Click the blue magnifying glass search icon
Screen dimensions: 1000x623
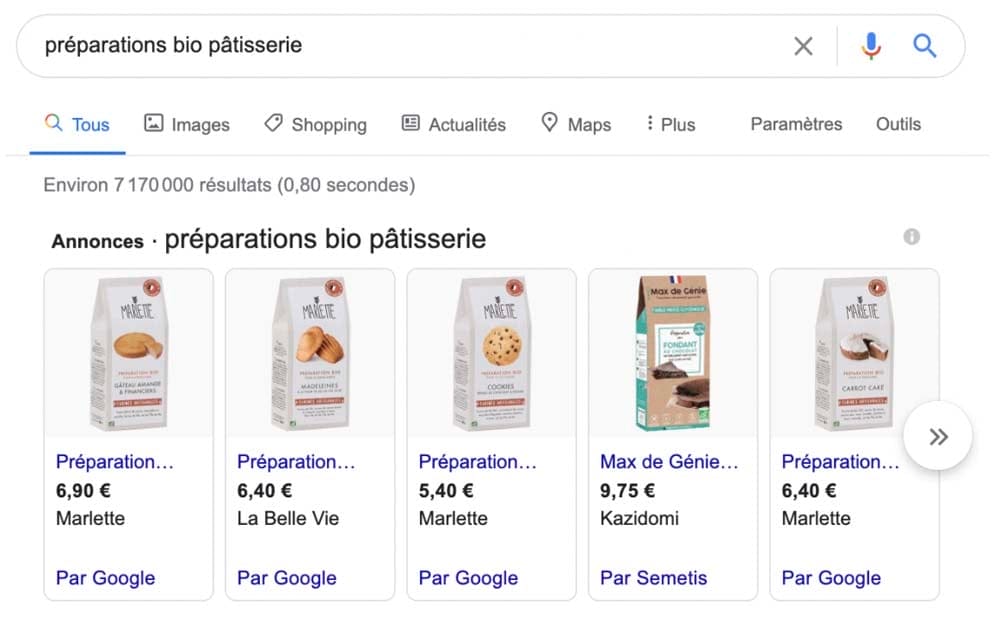[923, 45]
